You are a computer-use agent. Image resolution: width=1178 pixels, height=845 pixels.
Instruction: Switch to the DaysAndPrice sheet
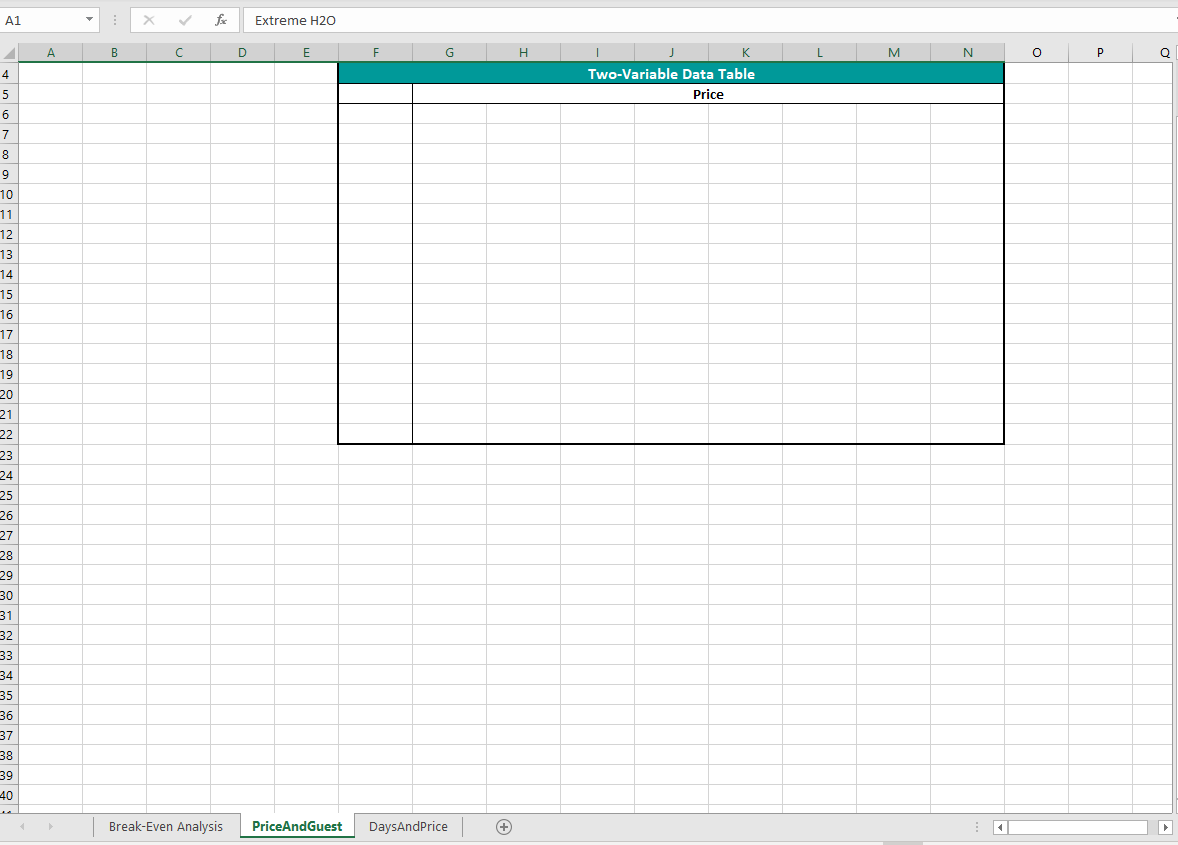pos(407,826)
